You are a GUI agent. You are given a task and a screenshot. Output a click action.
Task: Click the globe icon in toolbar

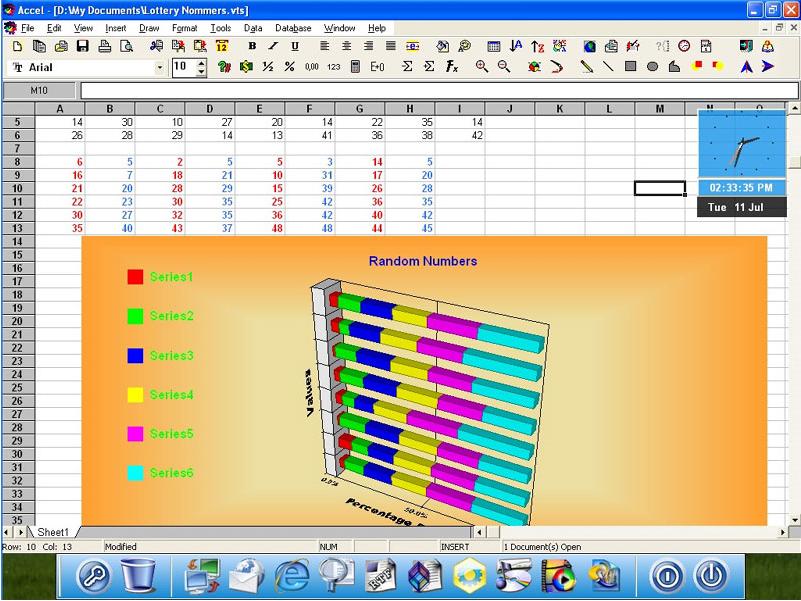590,47
